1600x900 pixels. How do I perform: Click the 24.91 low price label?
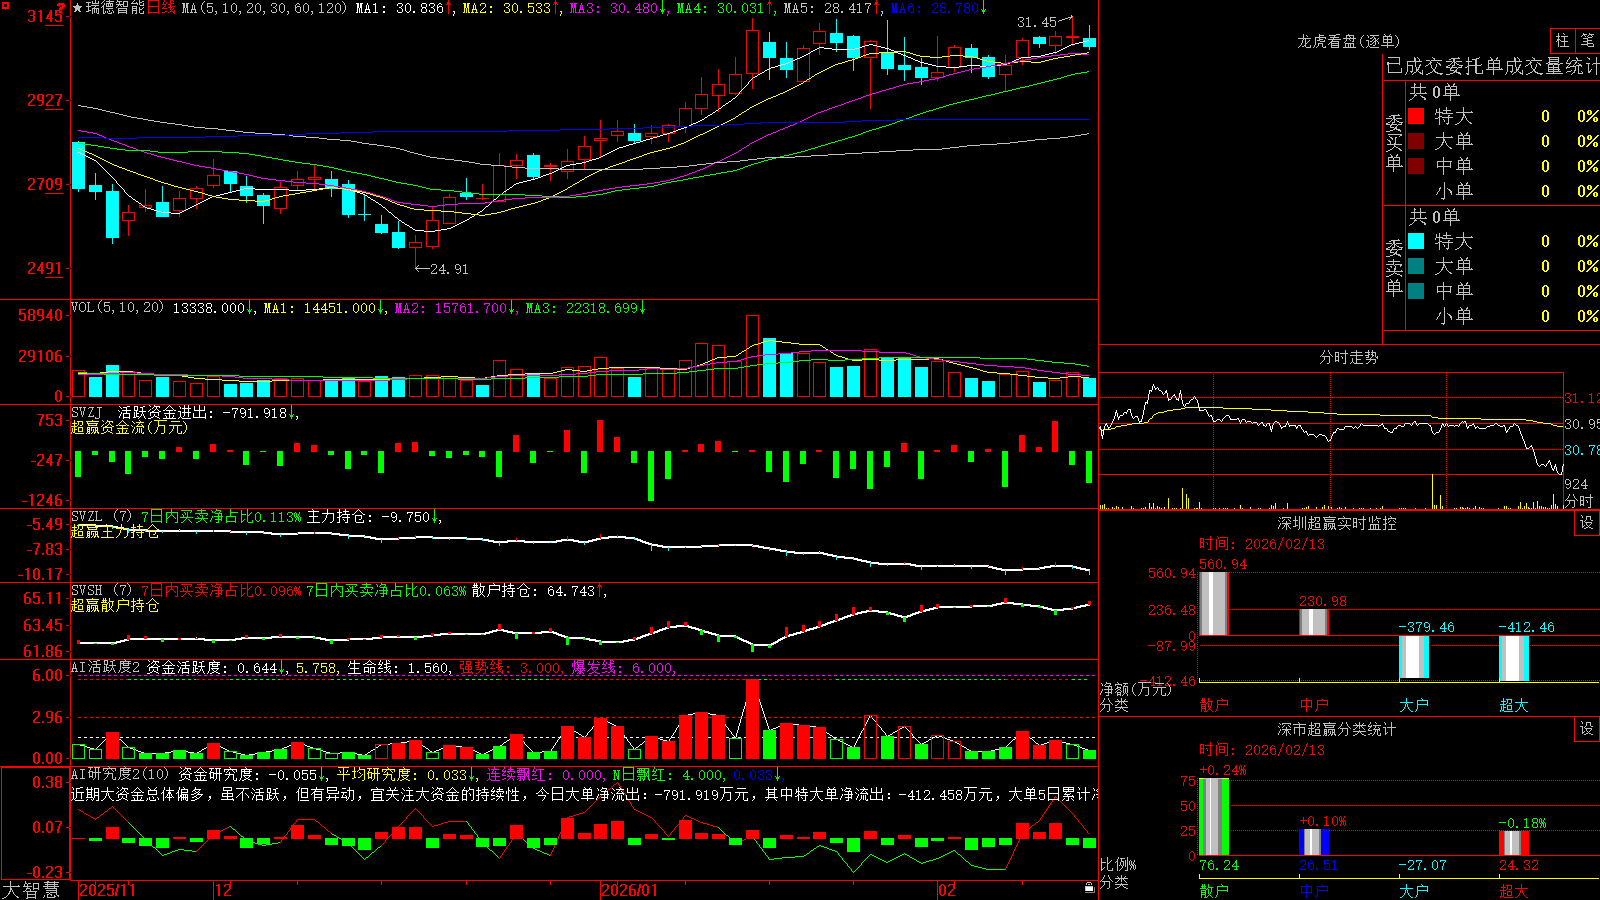448,269
